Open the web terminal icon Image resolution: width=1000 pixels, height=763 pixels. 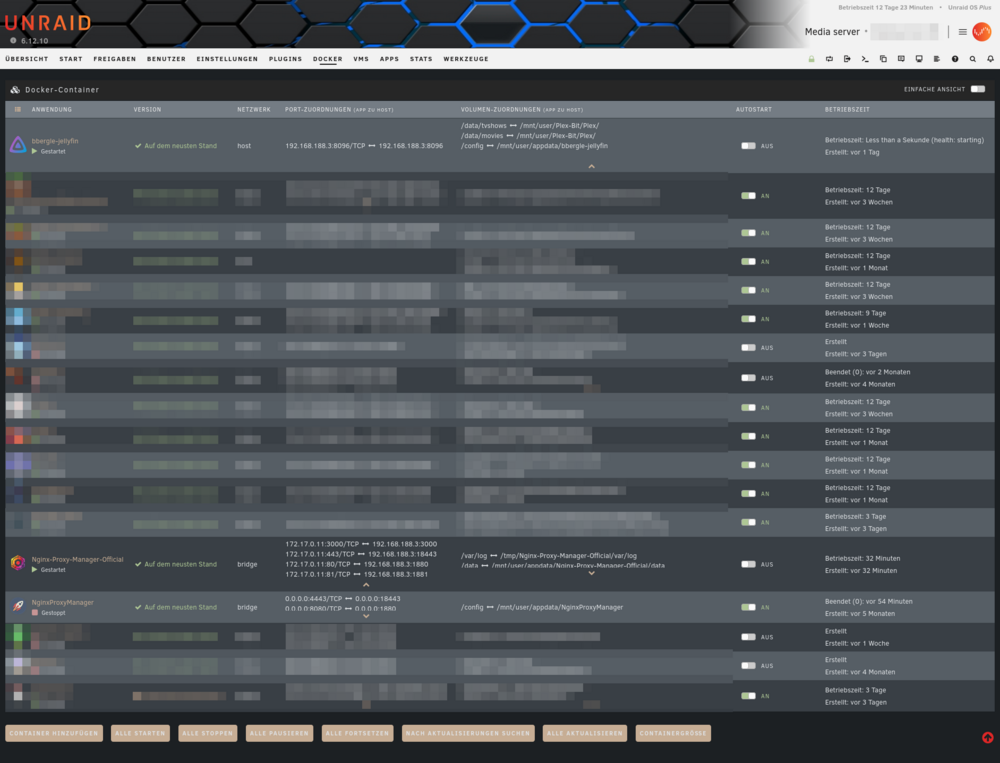[x=865, y=59]
